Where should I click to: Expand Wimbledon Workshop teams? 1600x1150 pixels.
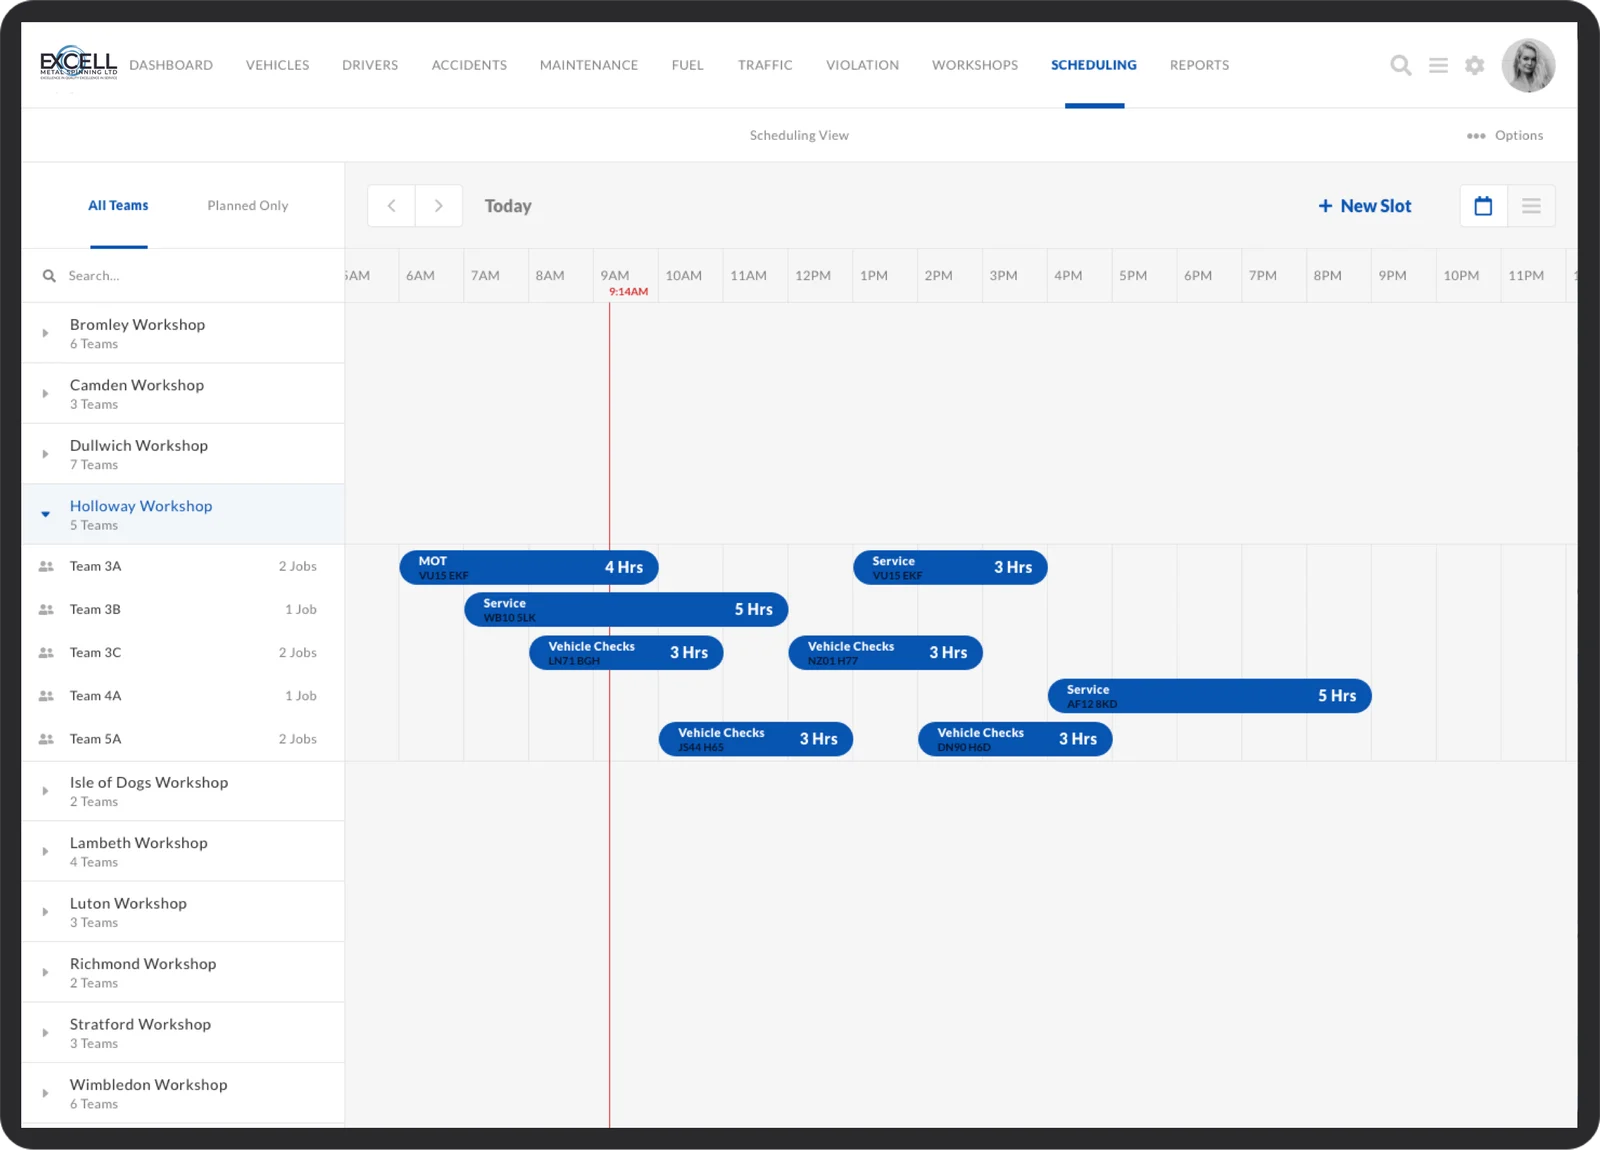coord(45,1093)
